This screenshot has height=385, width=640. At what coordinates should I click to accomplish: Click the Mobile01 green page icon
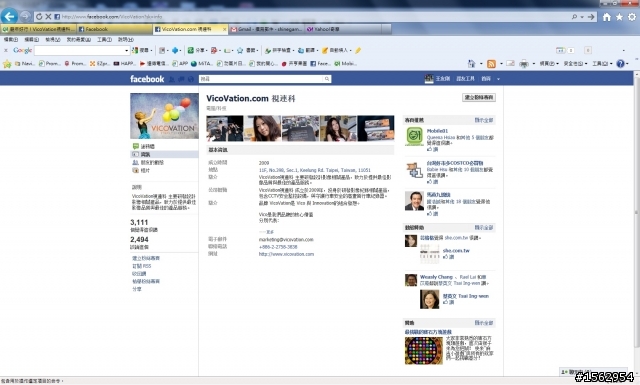(x=414, y=136)
